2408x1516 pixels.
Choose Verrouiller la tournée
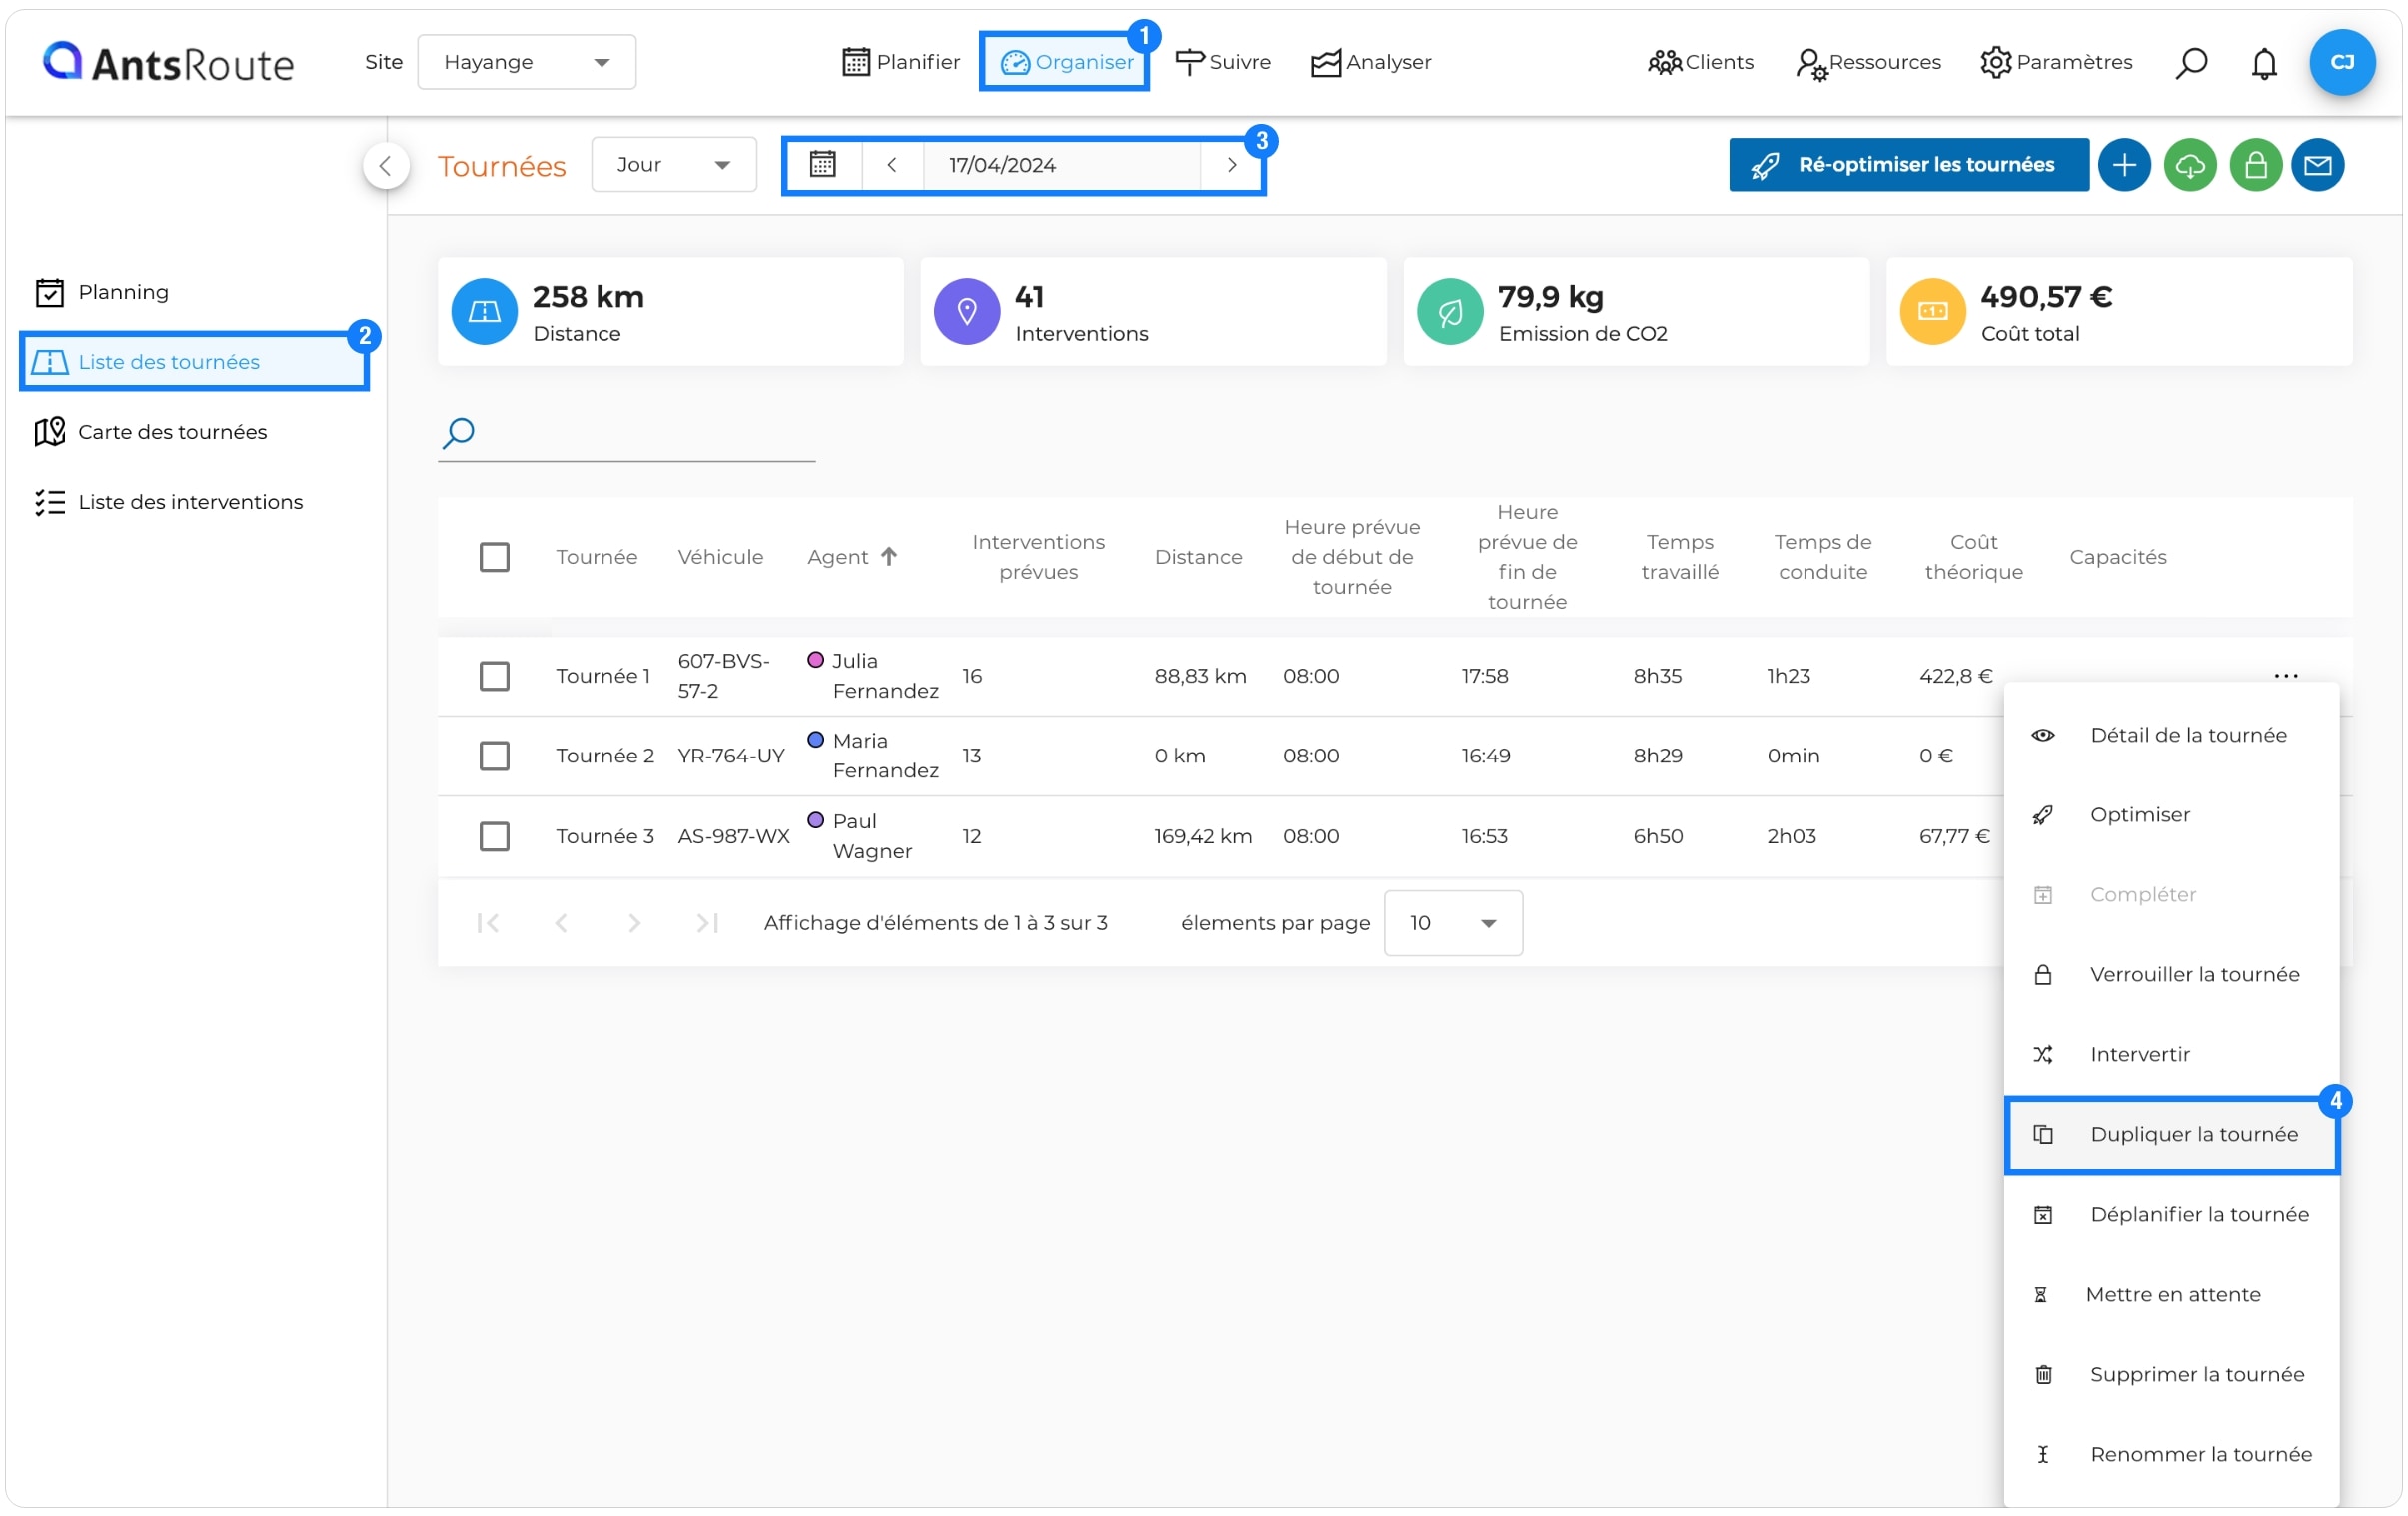(x=2171, y=975)
